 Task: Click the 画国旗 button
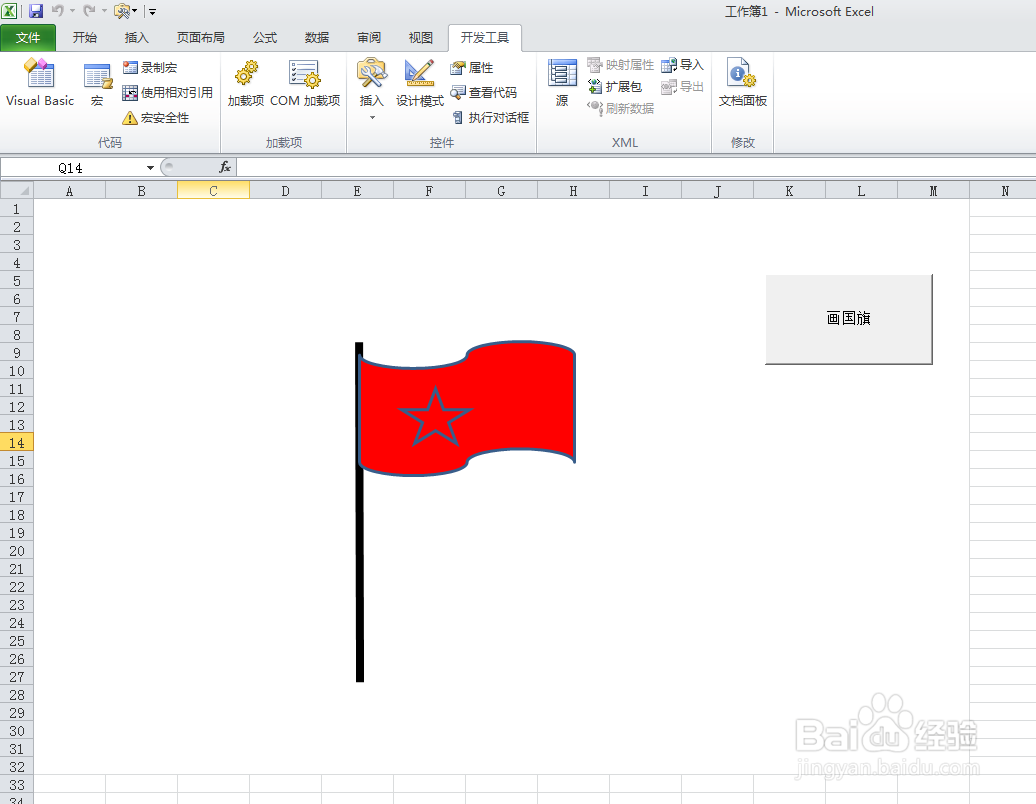click(x=849, y=319)
